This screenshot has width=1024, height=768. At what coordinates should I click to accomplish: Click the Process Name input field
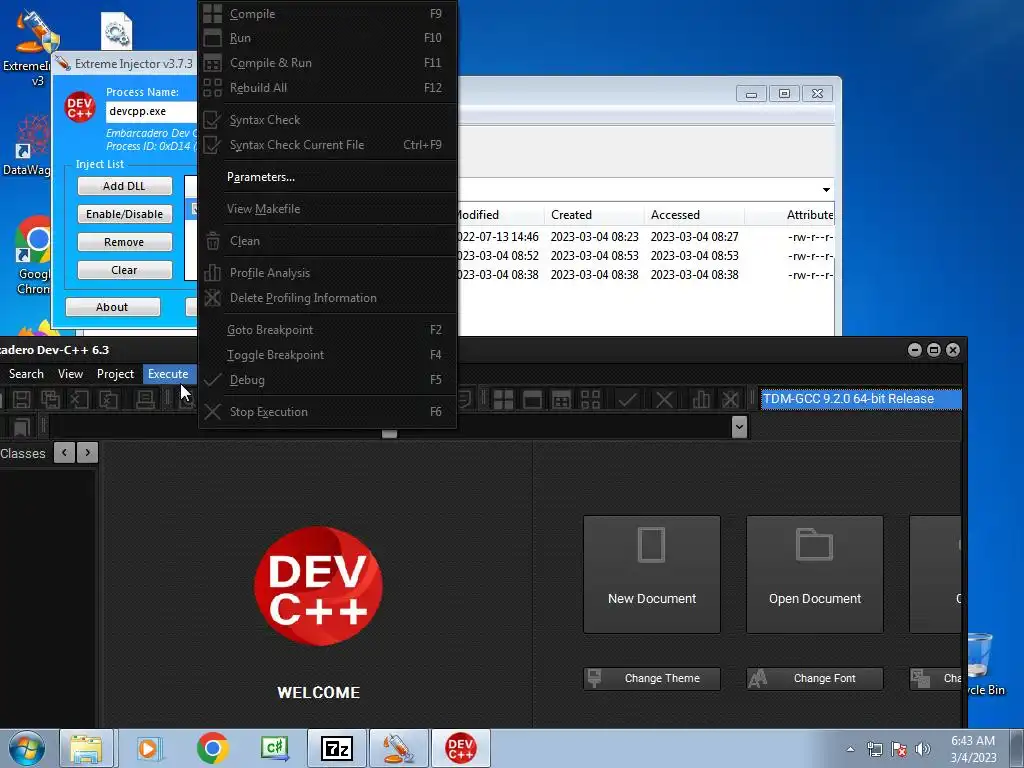click(x=152, y=111)
